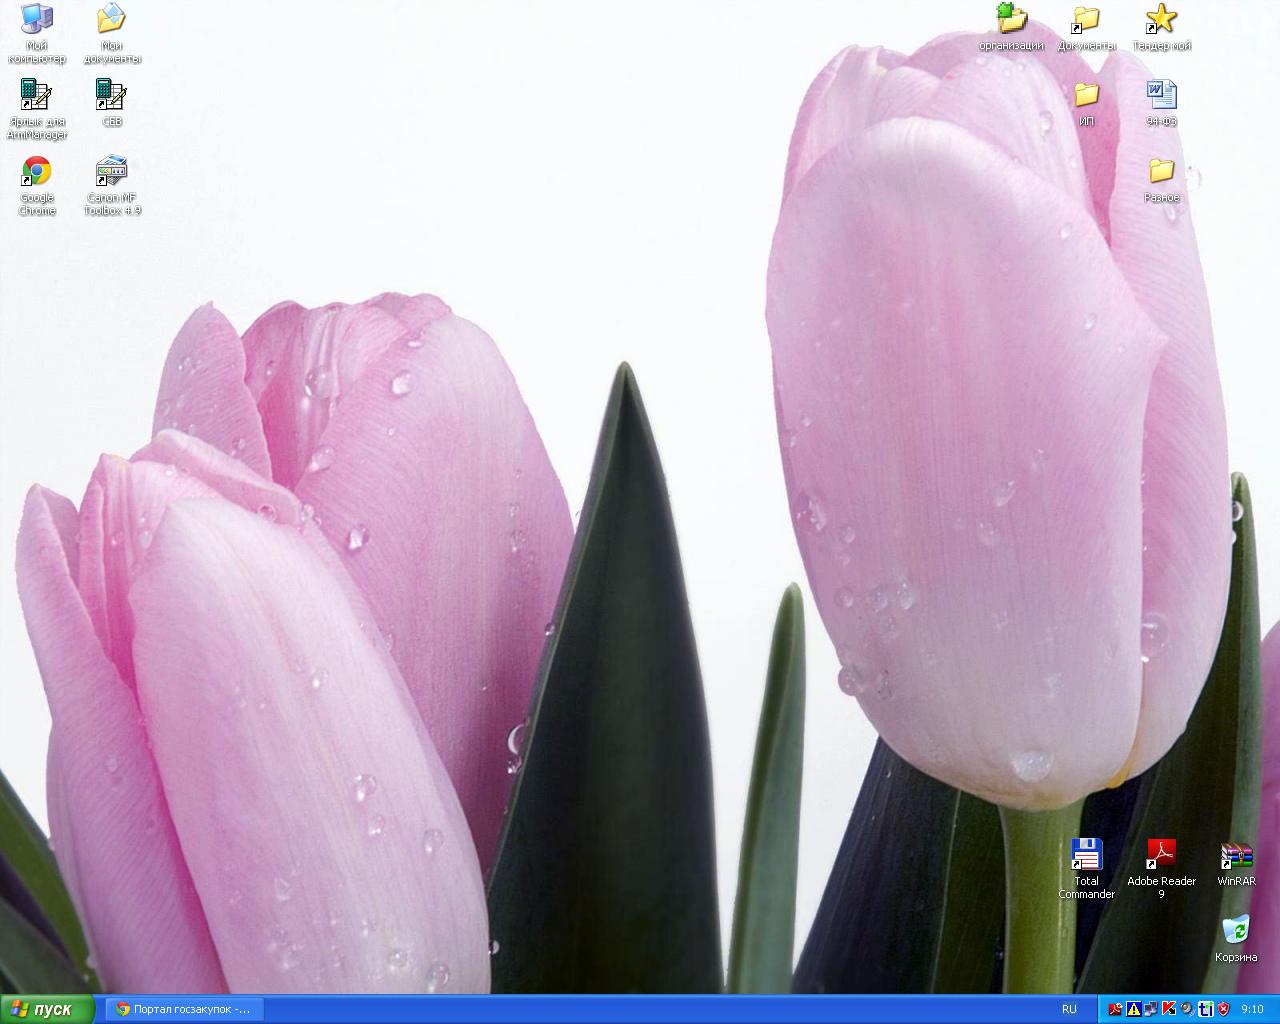
Task: Select the организации folder icon
Action: click(x=1011, y=19)
